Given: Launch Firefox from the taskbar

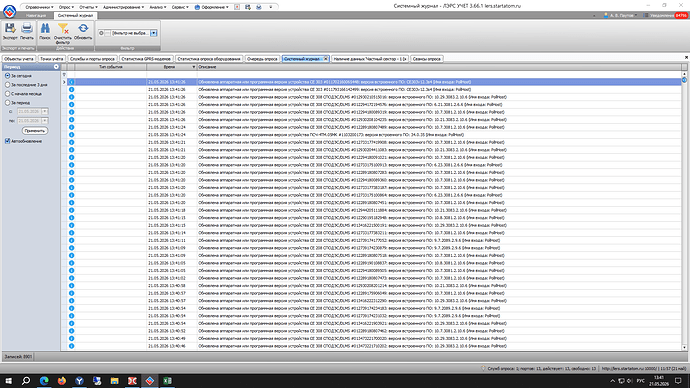Looking at the screenshot, I should (62, 381).
